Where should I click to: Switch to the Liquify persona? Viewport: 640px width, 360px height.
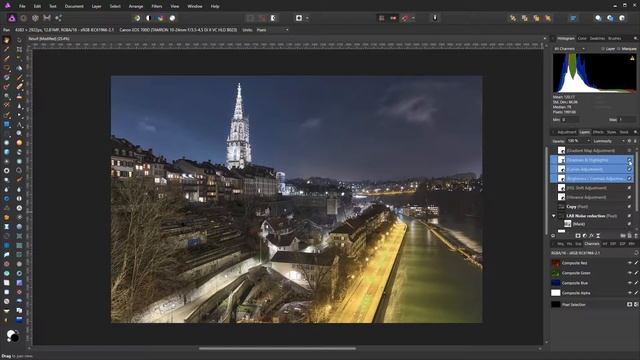pyautogui.click(x=24, y=18)
